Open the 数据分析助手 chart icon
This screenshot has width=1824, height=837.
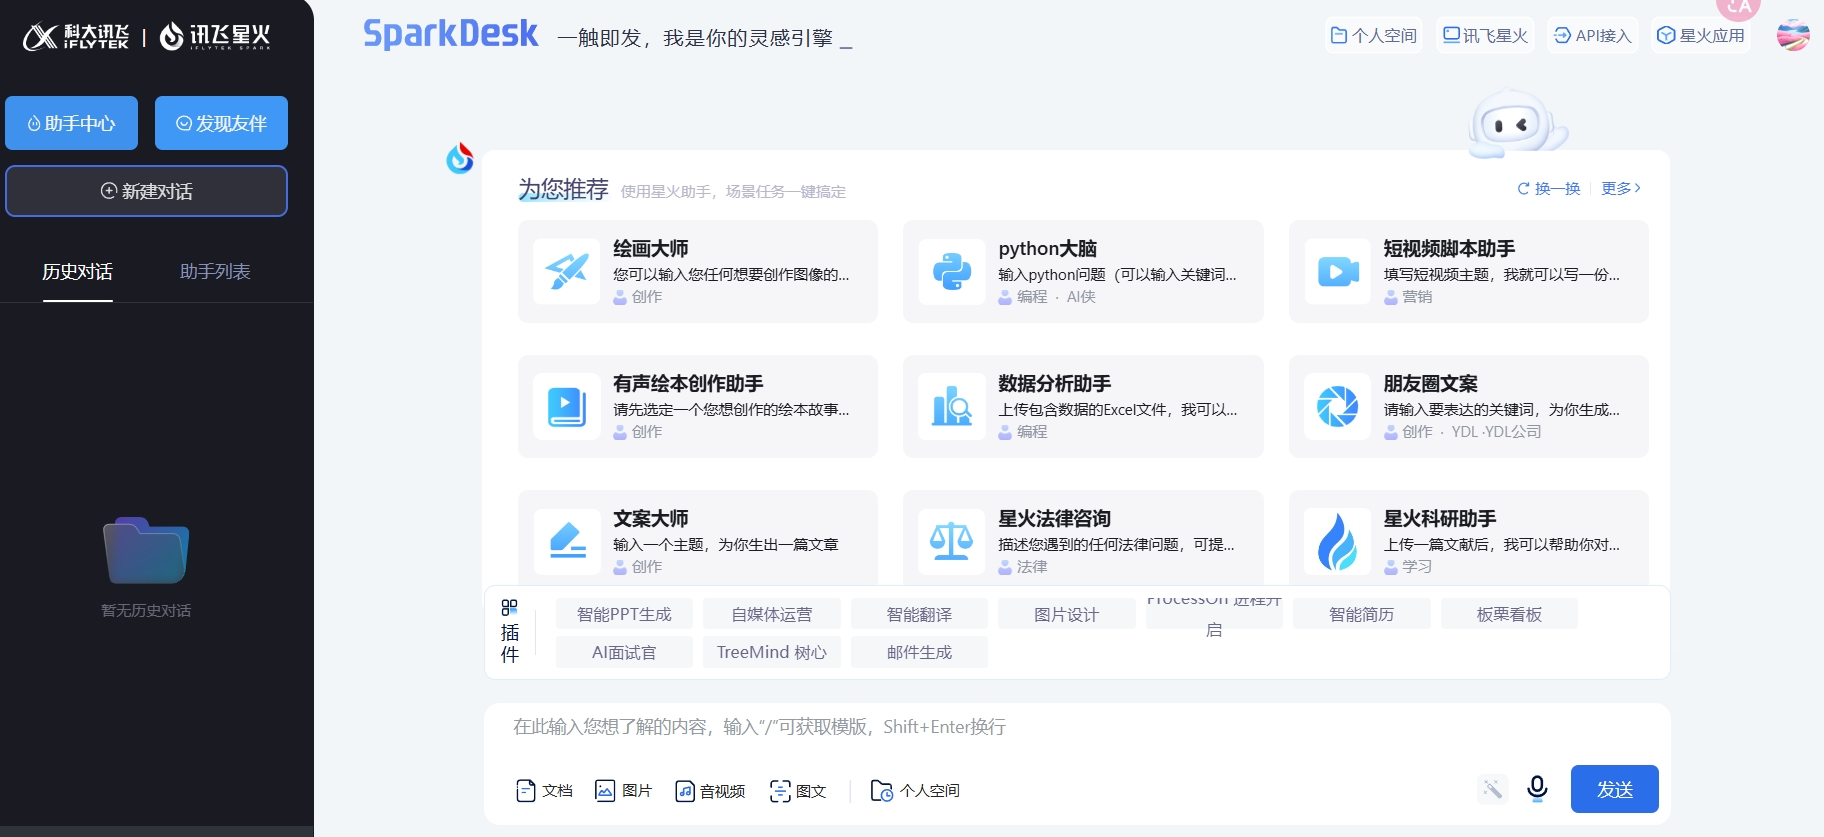[x=952, y=406]
